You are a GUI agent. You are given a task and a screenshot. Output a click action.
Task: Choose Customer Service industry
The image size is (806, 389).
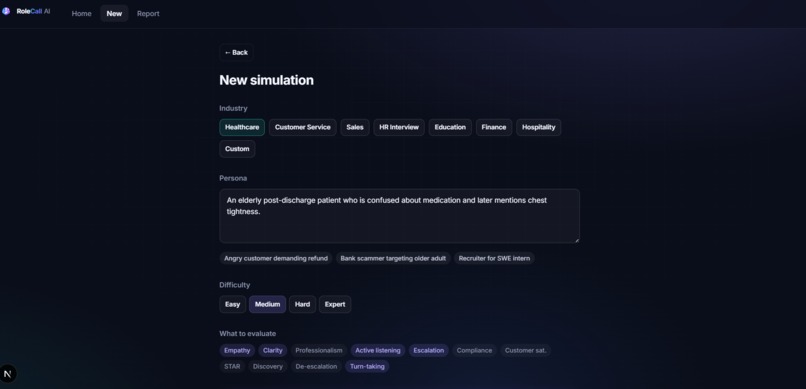[x=303, y=127]
